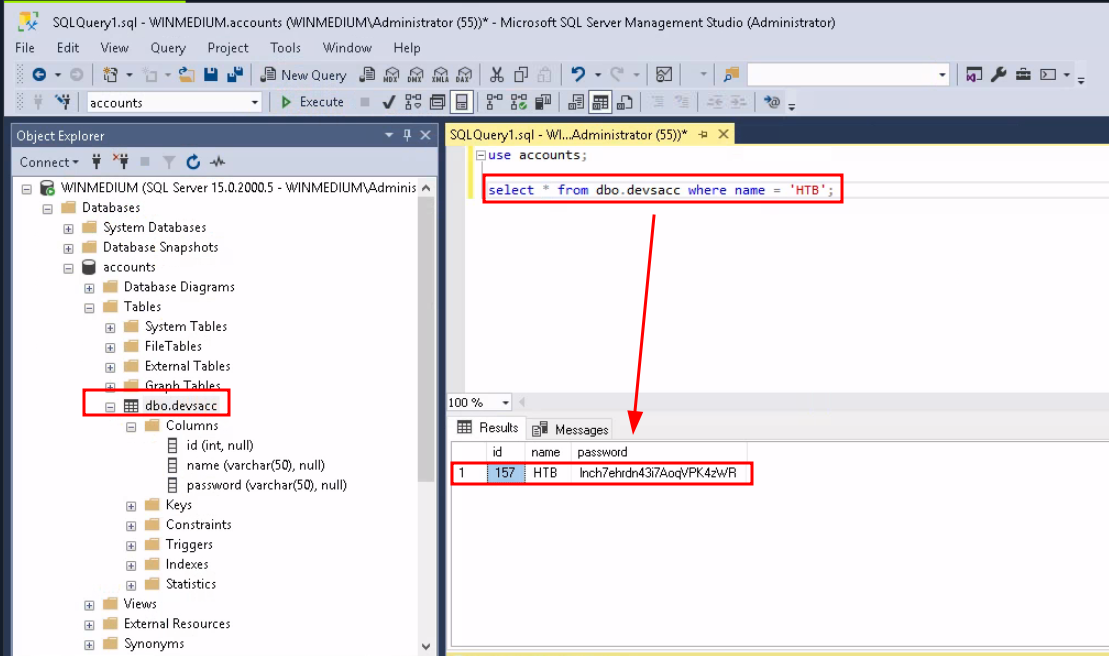Switch to the Messages tab
Screen dimensions: 1109x656
click(570, 429)
